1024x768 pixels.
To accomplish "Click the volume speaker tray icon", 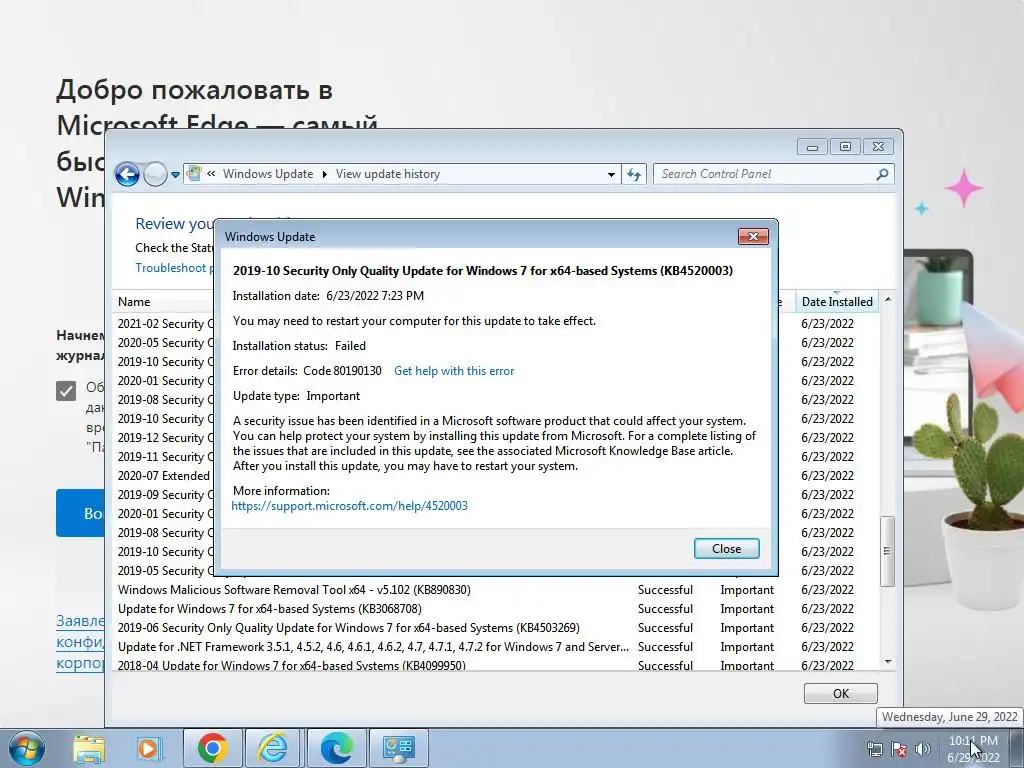I will (x=923, y=749).
